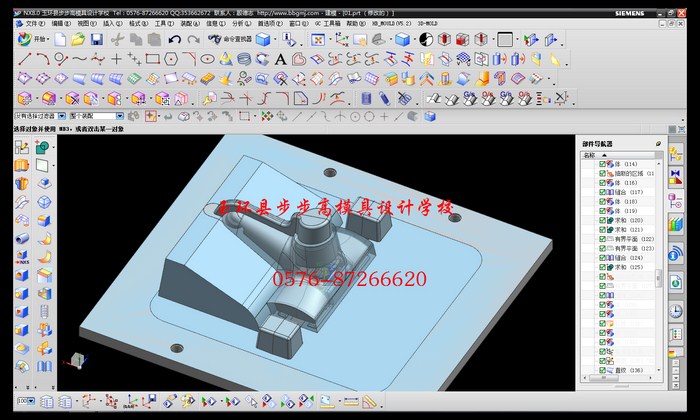Open the 文件 (File) menu
Viewport: 700px width, 420px height.
point(34,22)
